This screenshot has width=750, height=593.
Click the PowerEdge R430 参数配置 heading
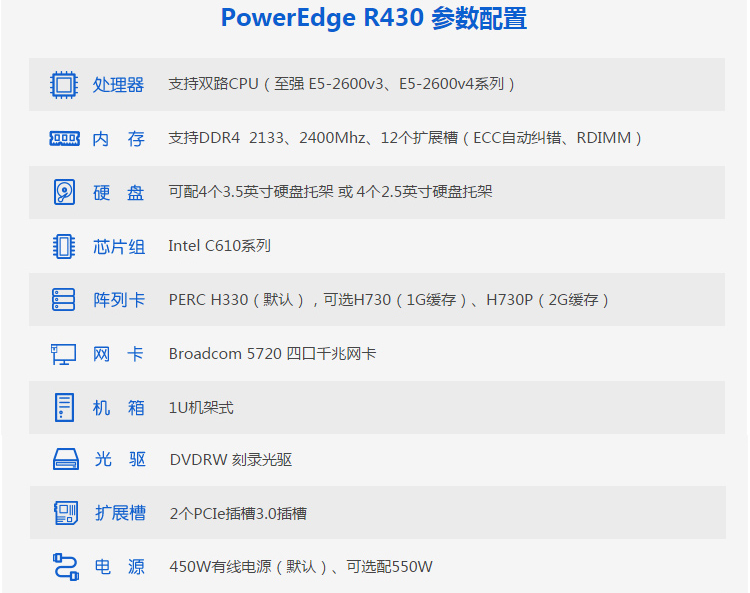[374, 19]
